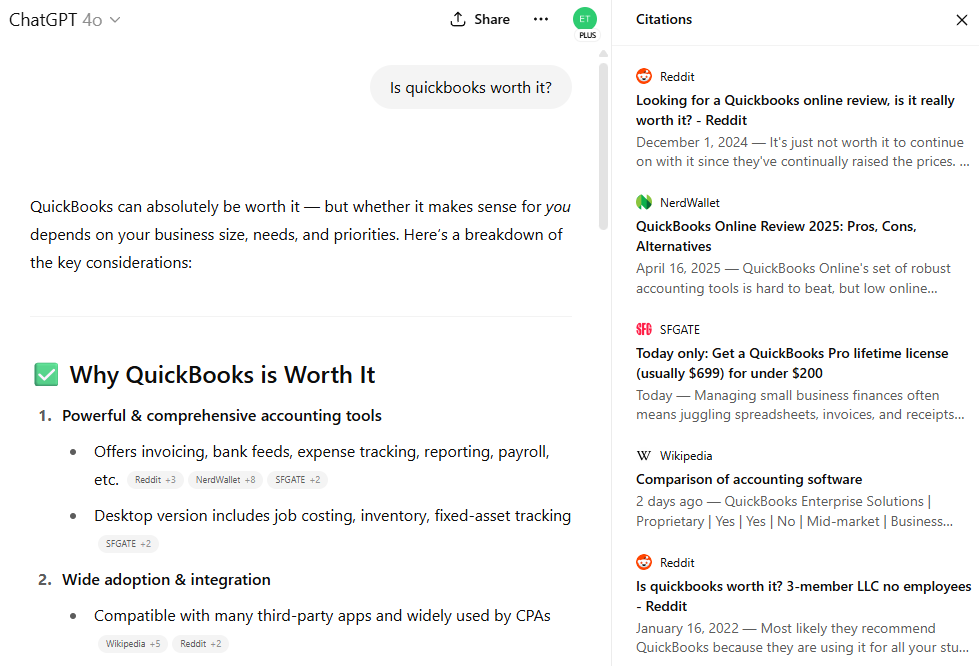
Task: Click the SFGATE source icon
Action: (x=643, y=329)
